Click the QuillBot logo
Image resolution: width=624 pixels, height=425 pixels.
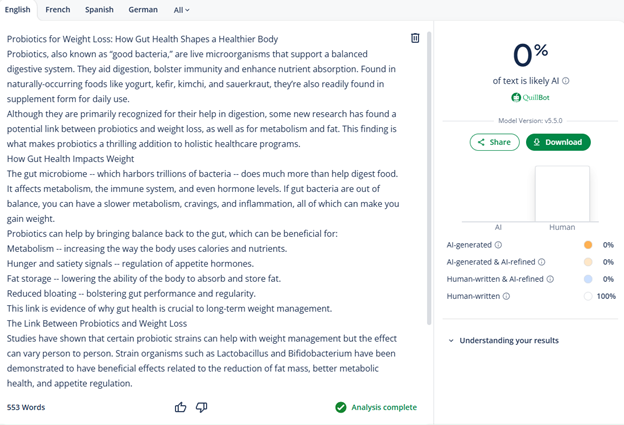[x=530, y=97]
